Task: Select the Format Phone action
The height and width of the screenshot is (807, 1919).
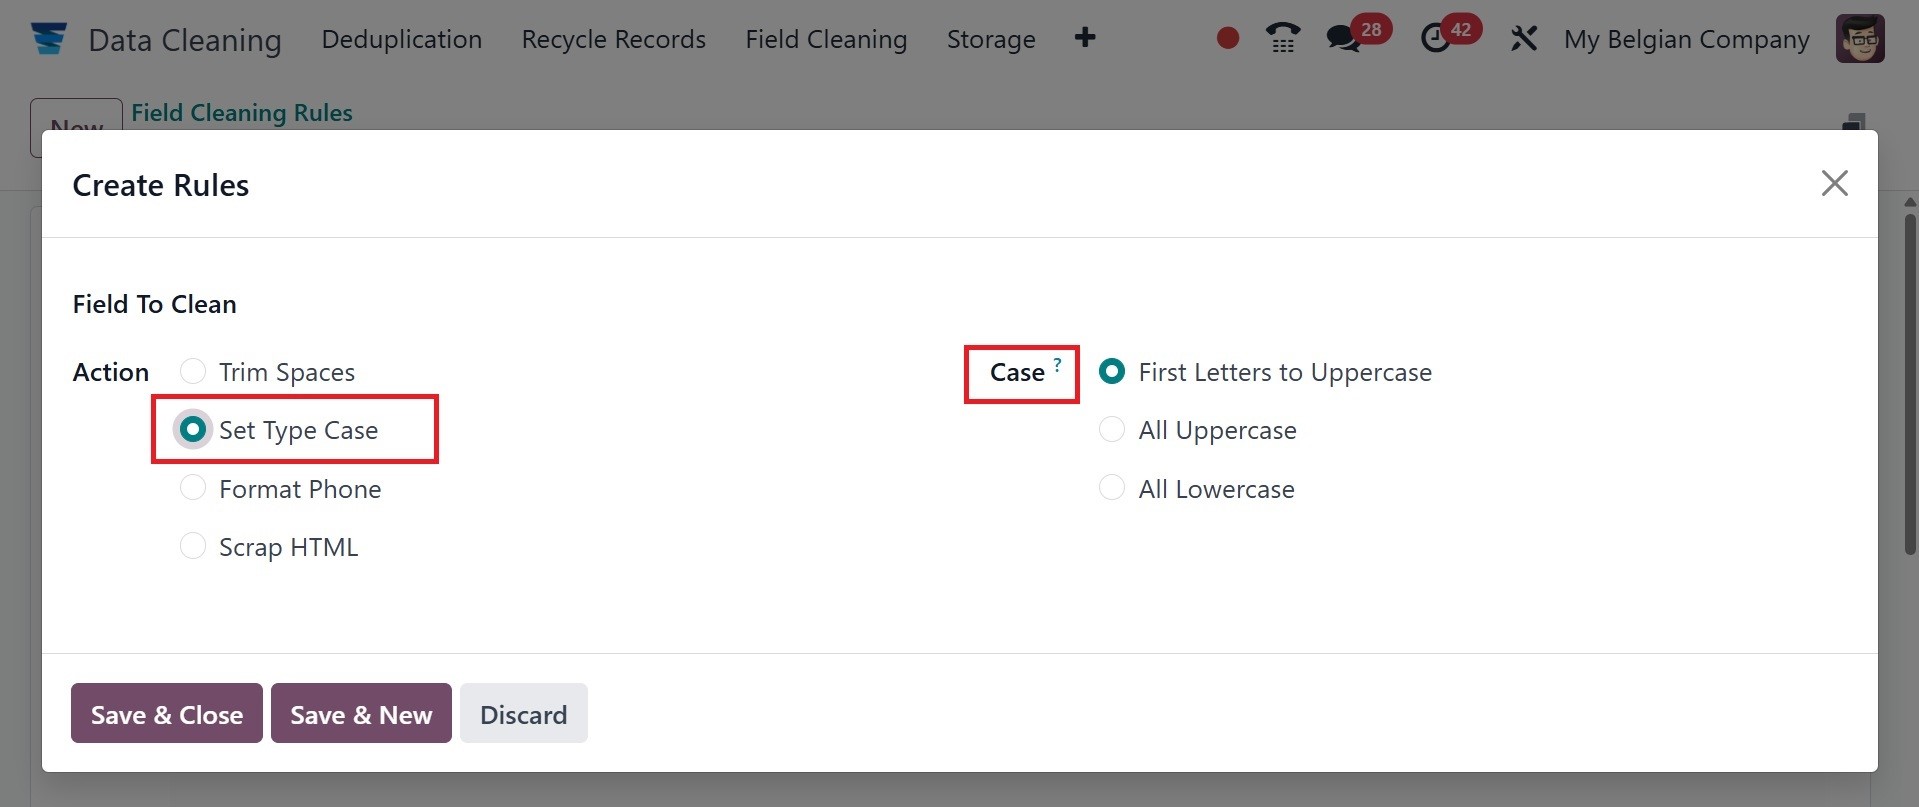Action: click(x=193, y=488)
